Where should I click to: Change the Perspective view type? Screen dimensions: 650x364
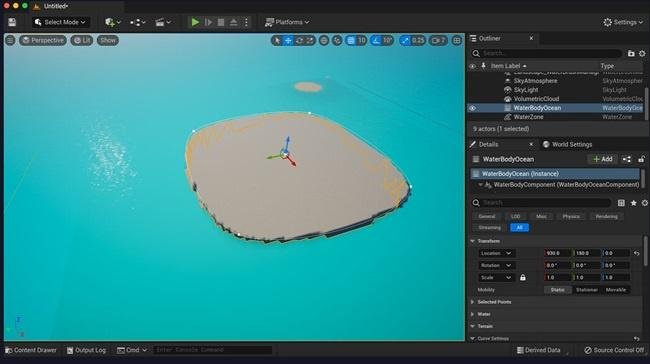click(43, 40)
